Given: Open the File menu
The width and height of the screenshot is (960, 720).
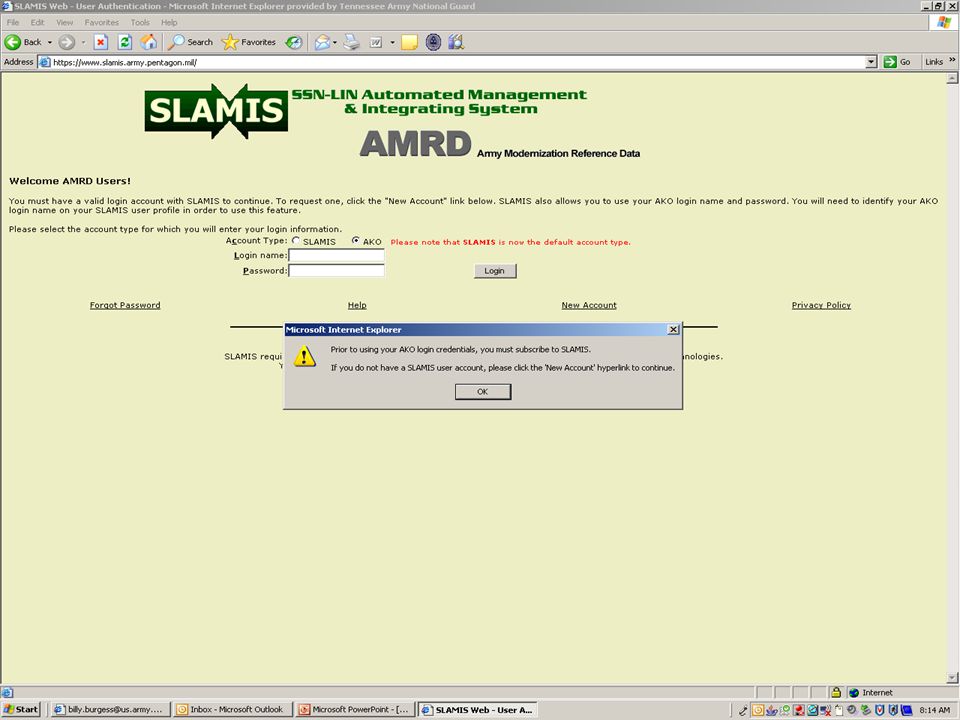Looking at the screenshot, I should tap(13, 23).
